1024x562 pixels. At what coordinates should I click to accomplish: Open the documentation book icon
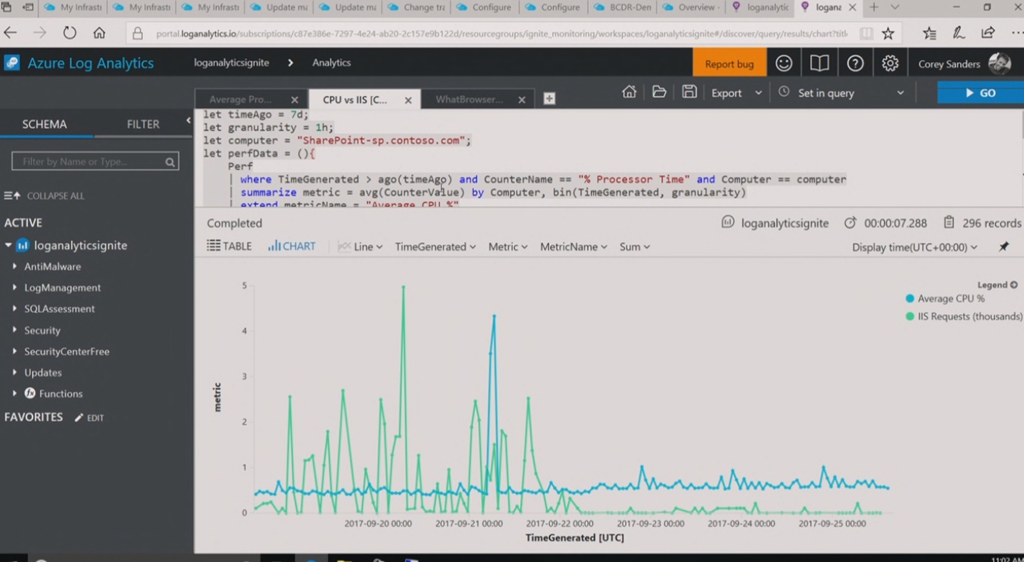[819, 64]
